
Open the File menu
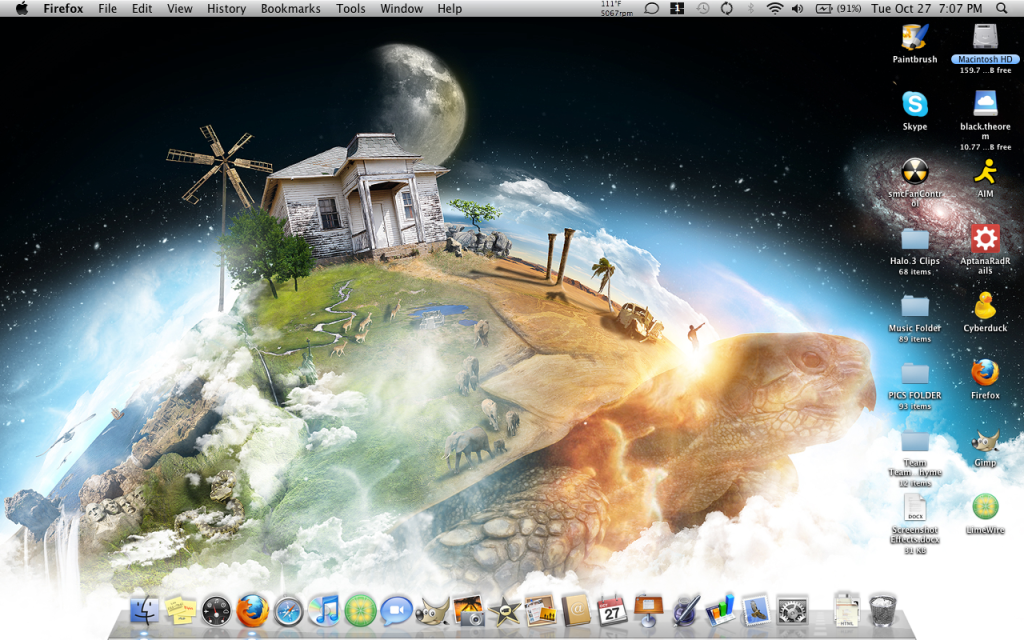click(x=107, y=8)
